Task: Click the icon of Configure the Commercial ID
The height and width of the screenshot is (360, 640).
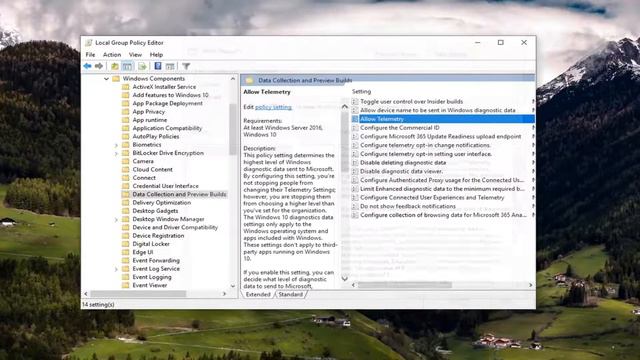Action: tap(355, 128)
